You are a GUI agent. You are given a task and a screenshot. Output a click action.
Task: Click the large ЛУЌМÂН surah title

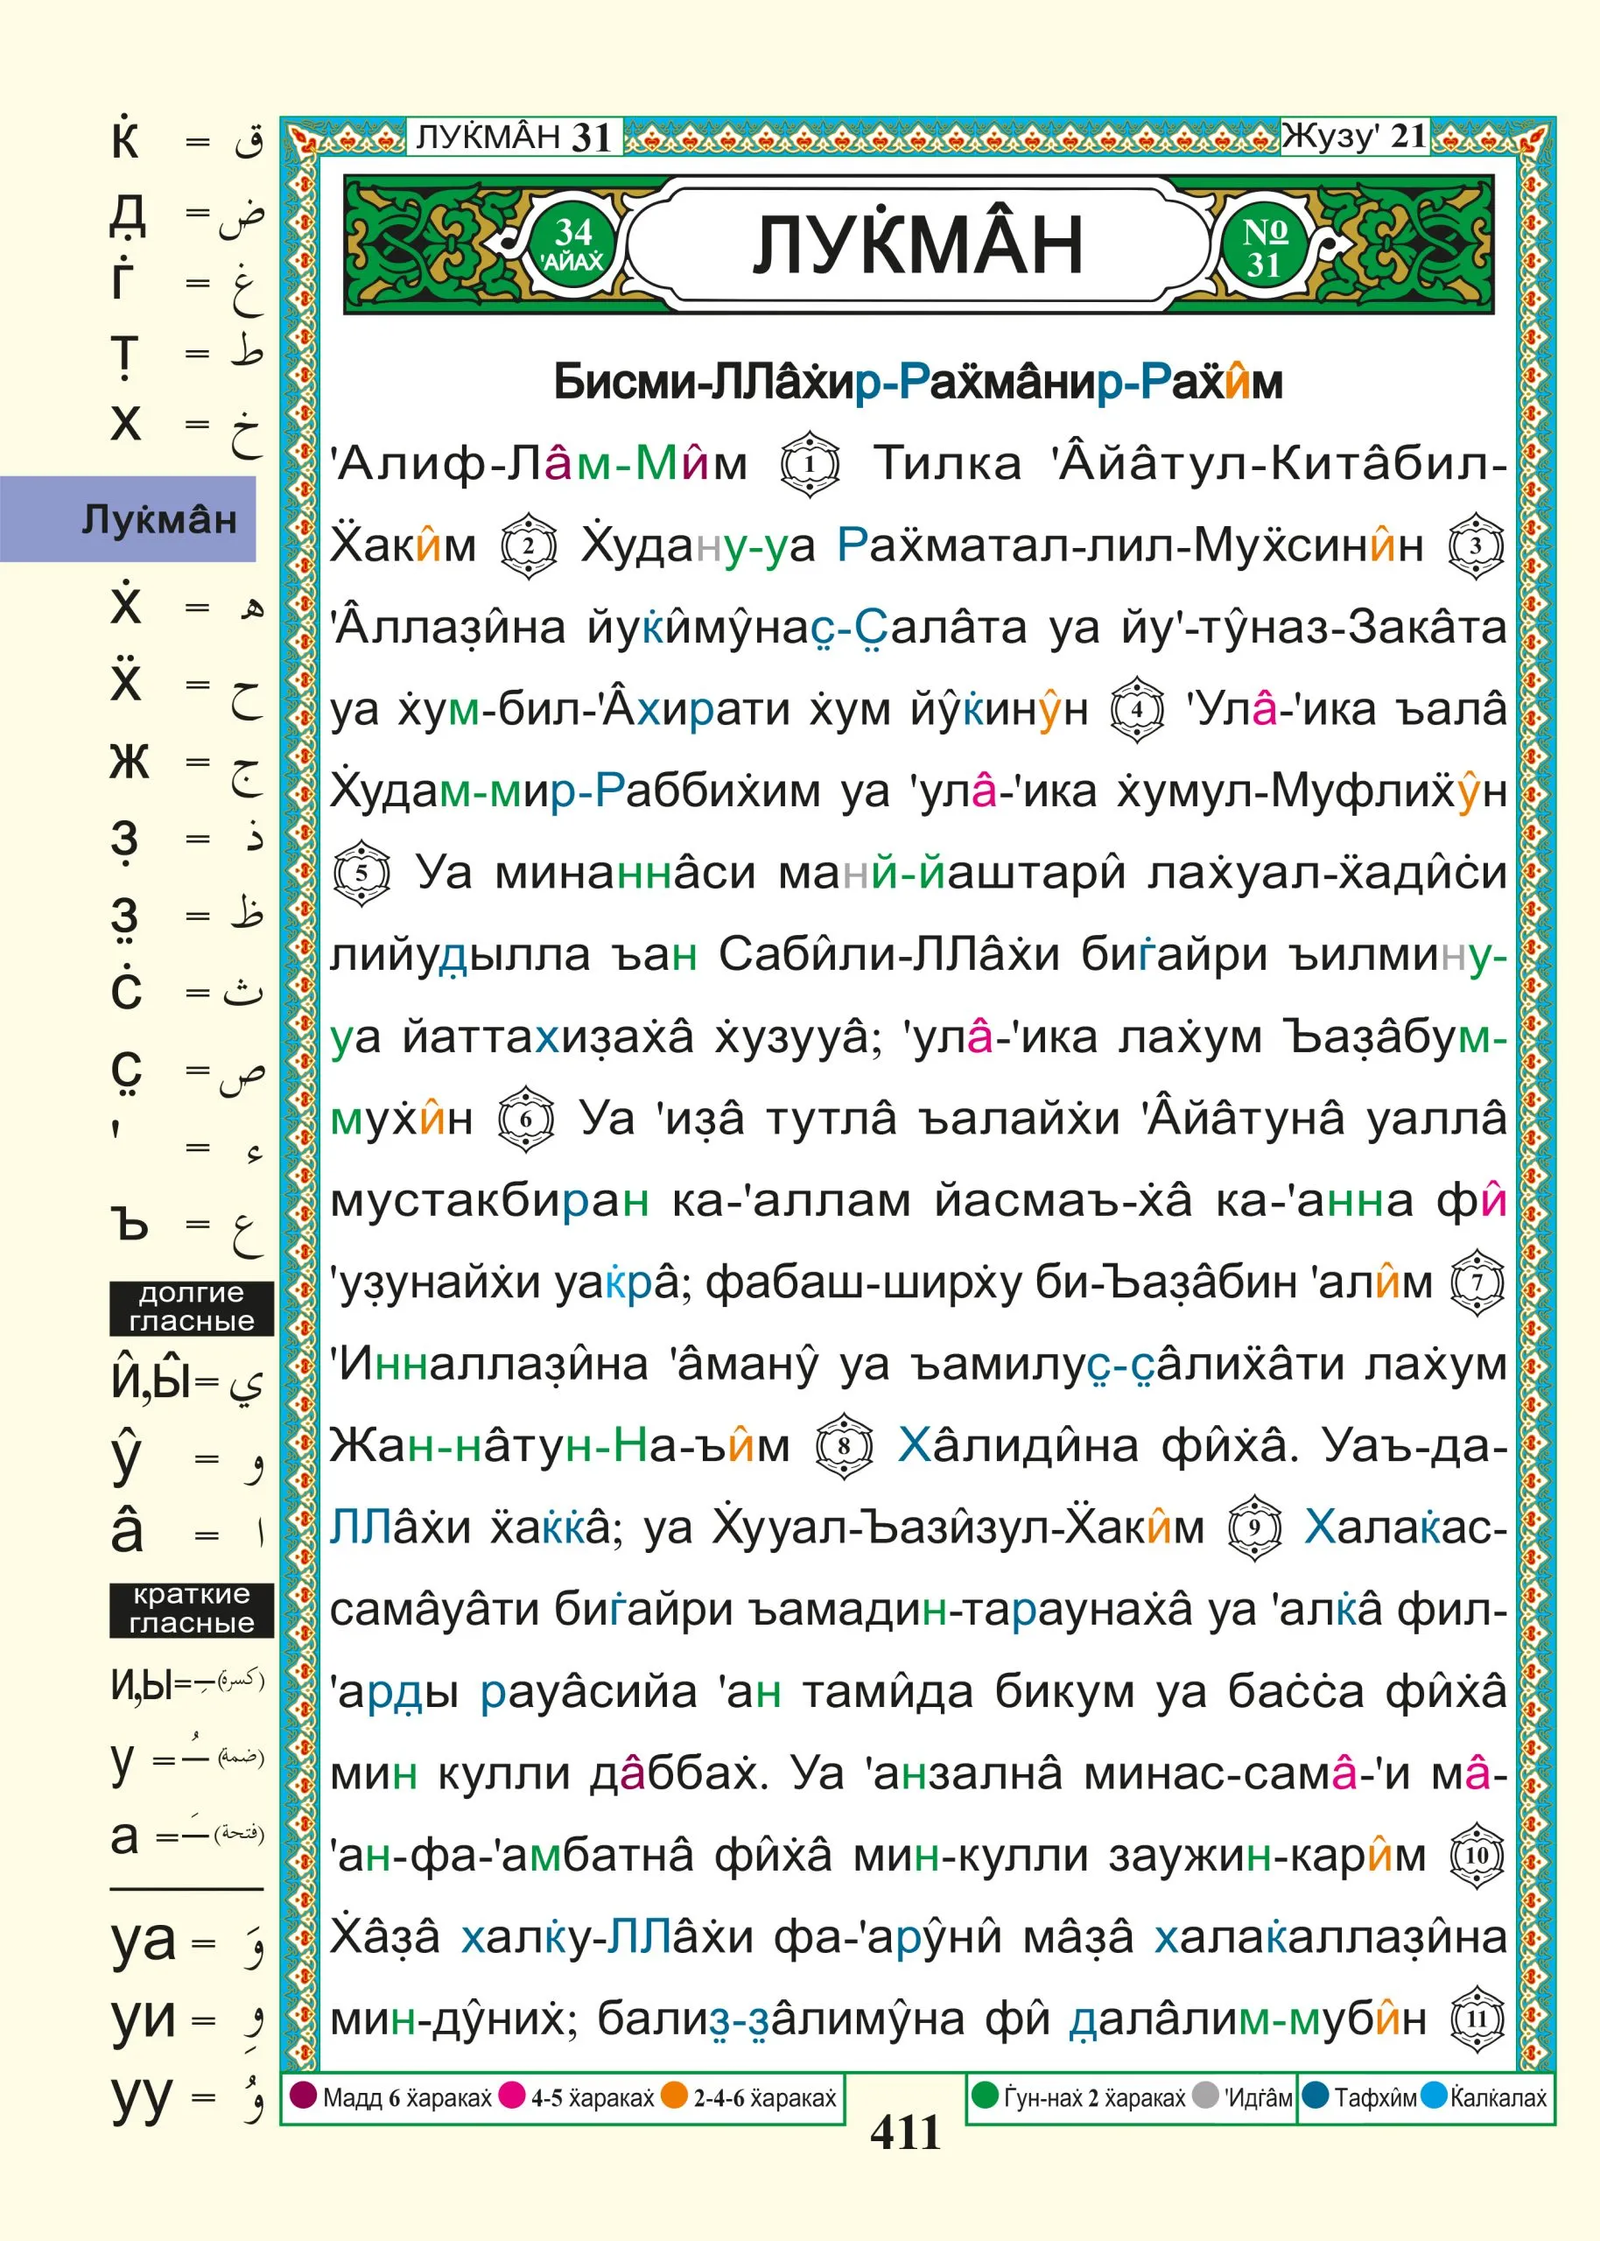click(918, 245)
